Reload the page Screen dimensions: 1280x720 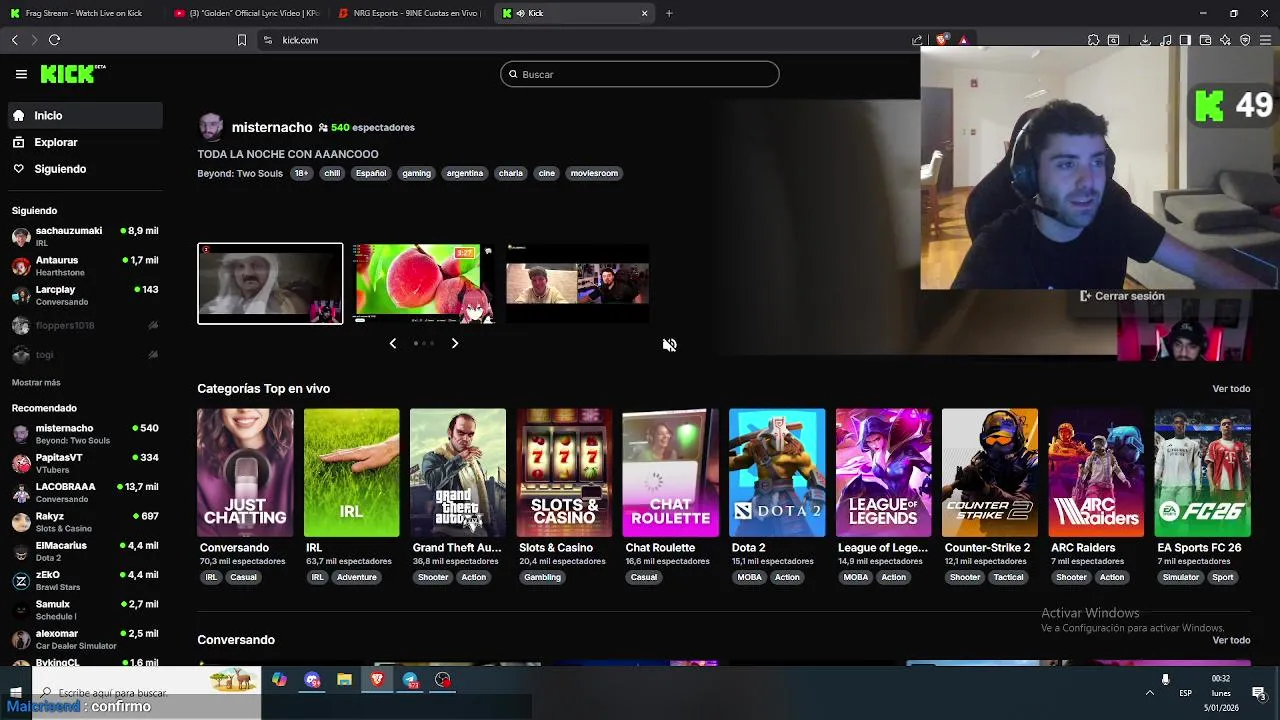54,40
